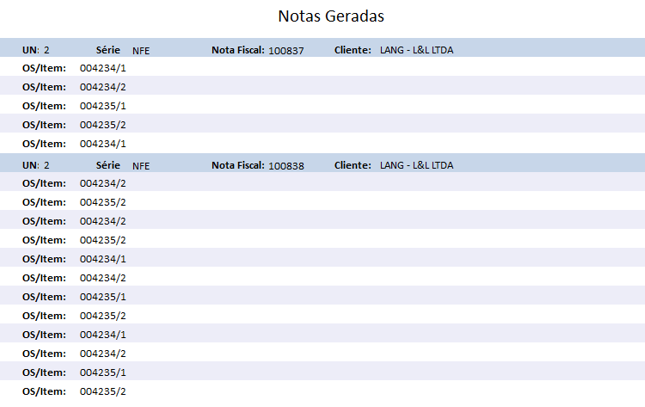The height and width of the screenshot is (407, 645).
Task: Select the first OS/Item 004234/1 under nota 100837
Action: coord(103,68)
